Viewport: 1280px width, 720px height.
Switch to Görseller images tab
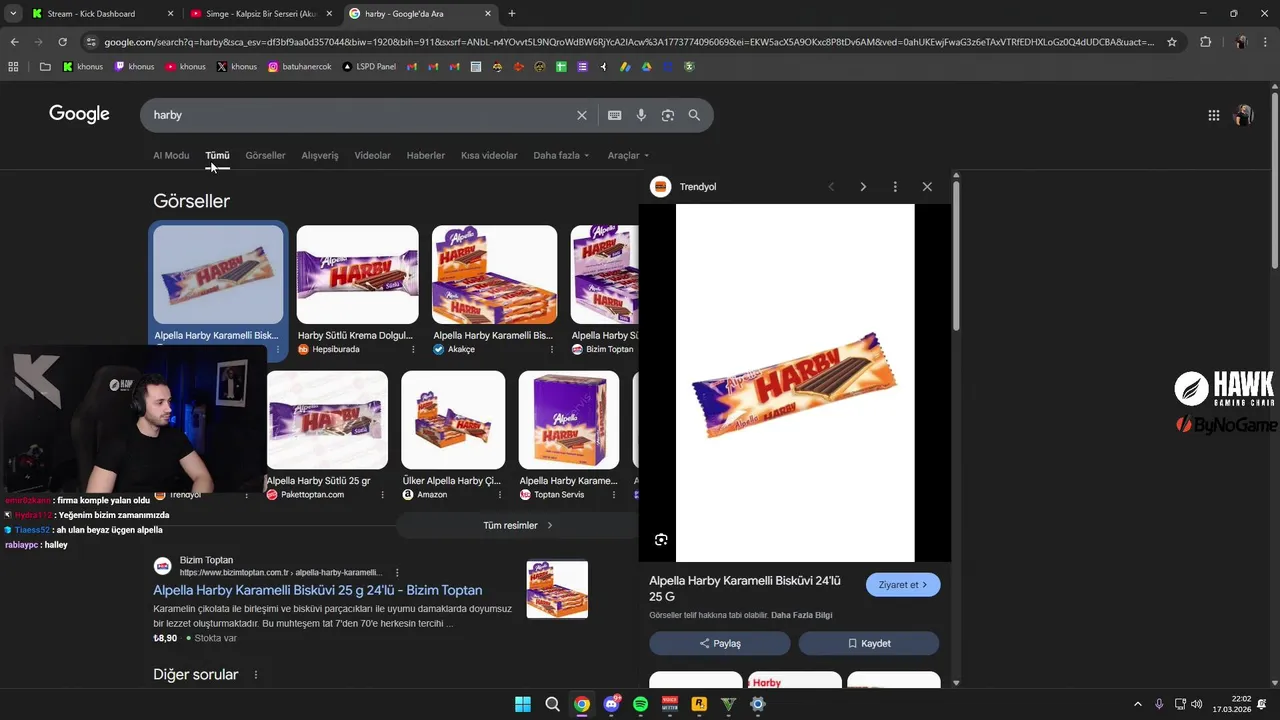coord(265,155)
